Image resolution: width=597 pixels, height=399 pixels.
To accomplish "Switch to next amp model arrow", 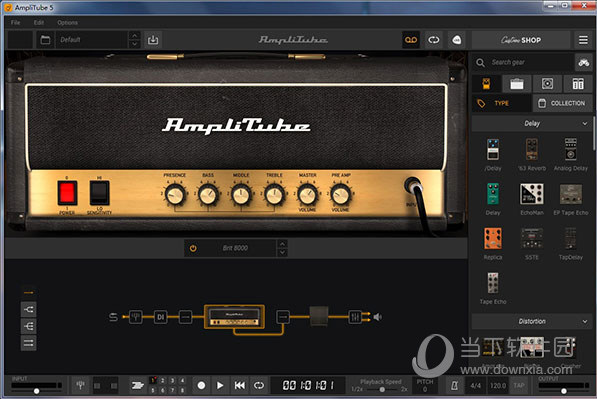I will [282, 252].
